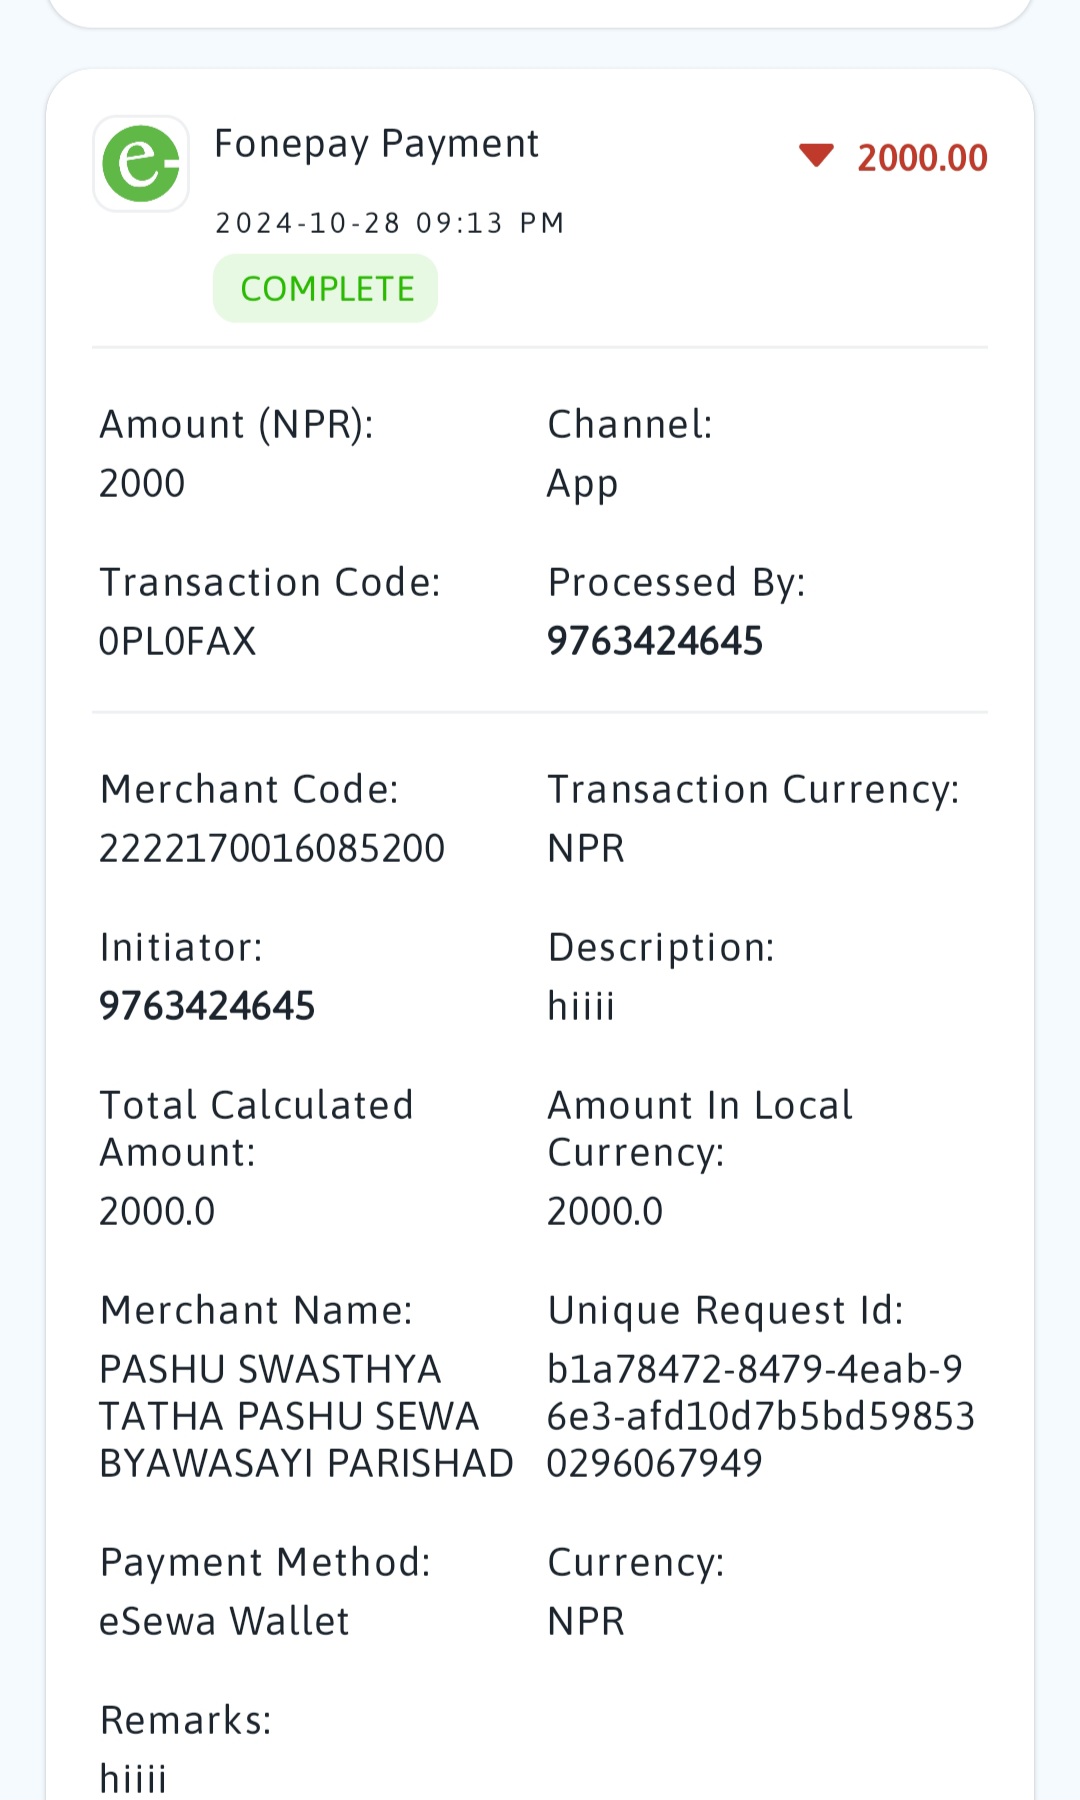Tap the Unique Request Id value

[760, 1416]
